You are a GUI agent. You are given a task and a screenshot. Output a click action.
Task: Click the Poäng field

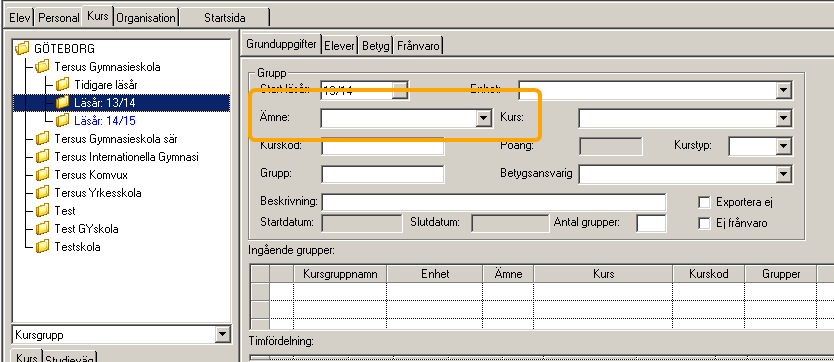611,146
